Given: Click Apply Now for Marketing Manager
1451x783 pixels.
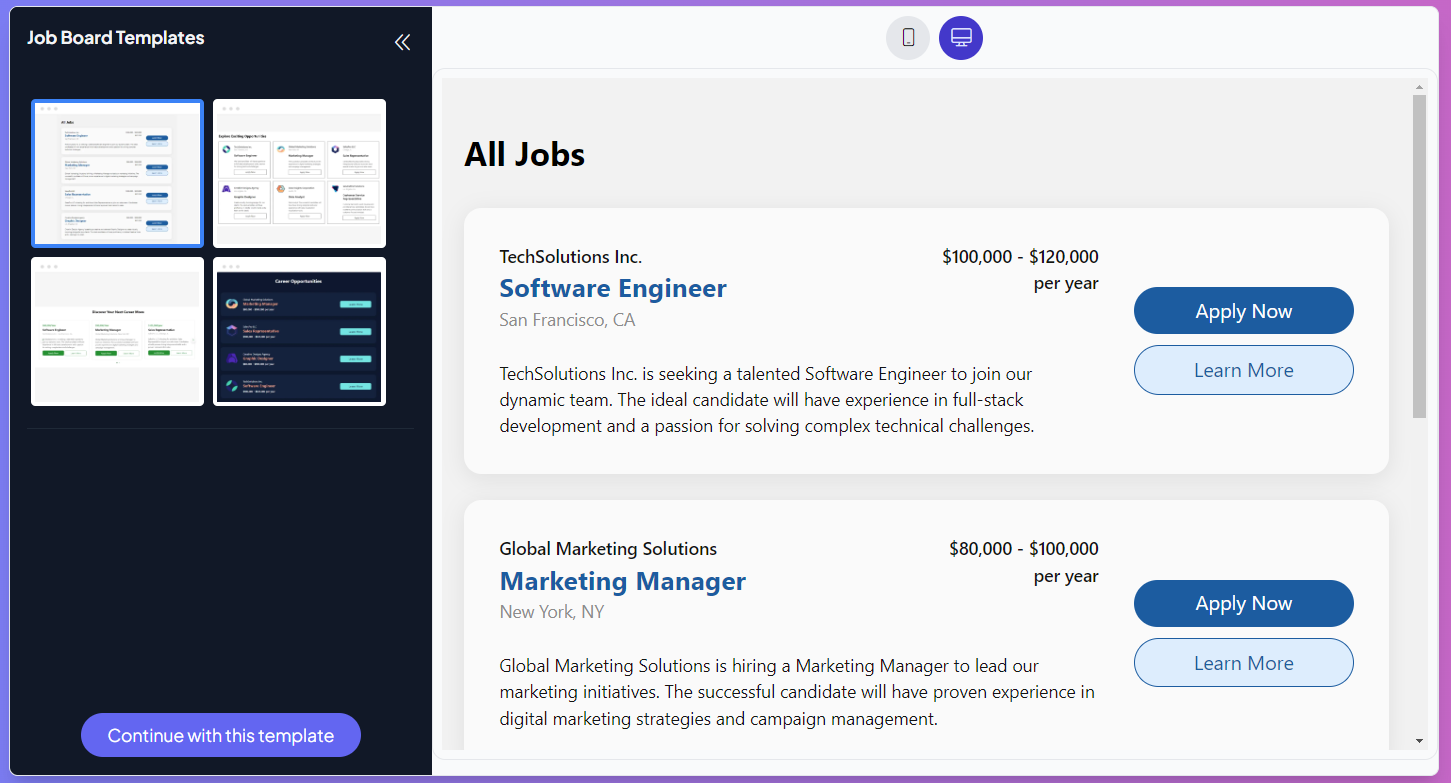Looking at the screenshot, I should pyautogui.click(x=1243, y=603).
